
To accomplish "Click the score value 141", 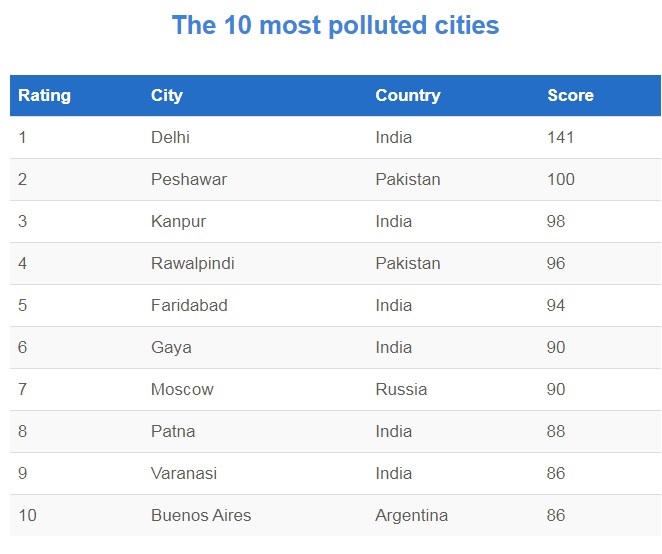I will [561, 138].
